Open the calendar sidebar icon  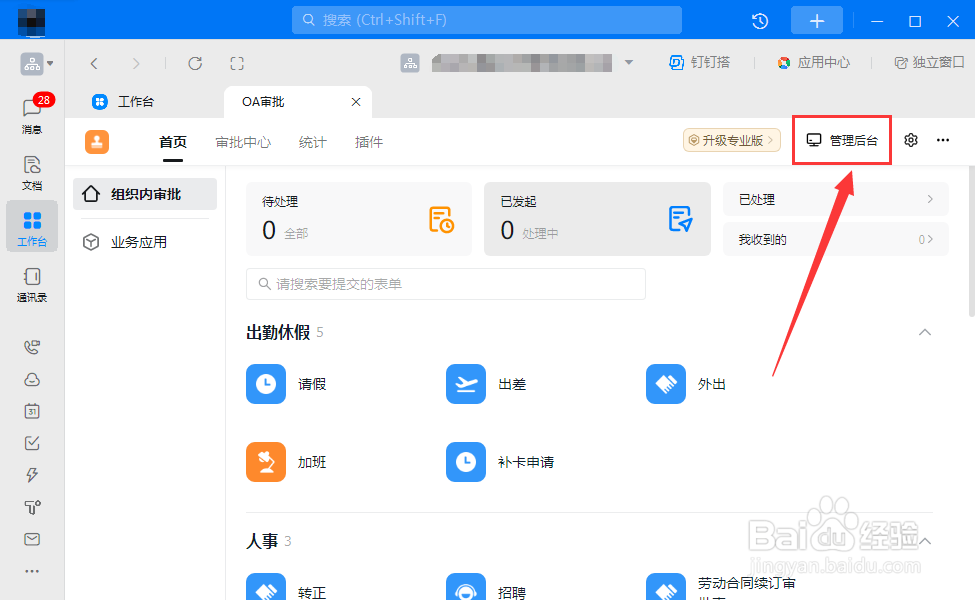32,411
